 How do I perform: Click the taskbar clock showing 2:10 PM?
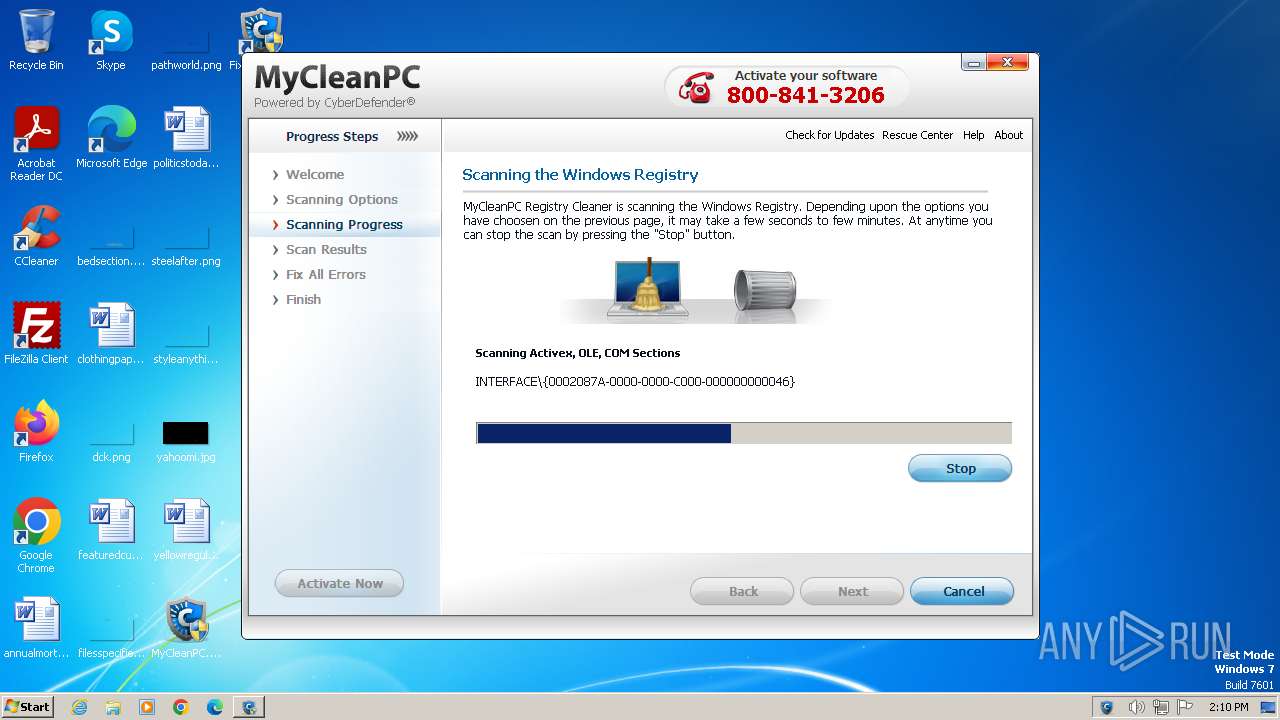(x=1228, y=707)
